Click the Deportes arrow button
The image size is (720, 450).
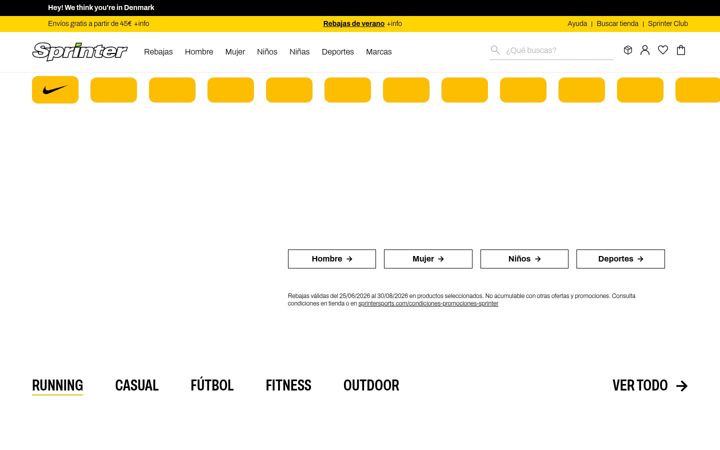click(x=620, y=259)
